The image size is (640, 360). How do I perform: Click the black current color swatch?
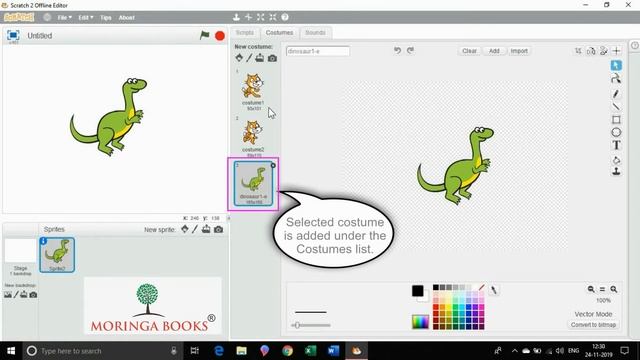click(x=418, y=291)
